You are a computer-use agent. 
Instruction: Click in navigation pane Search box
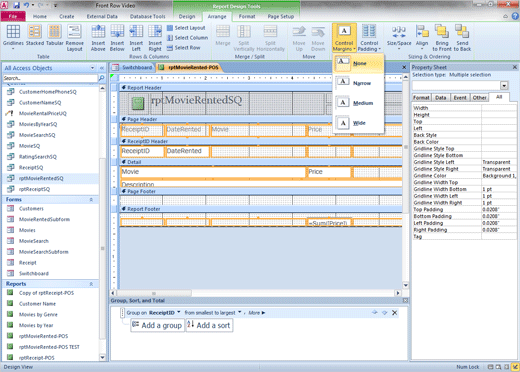coord(50,78)
